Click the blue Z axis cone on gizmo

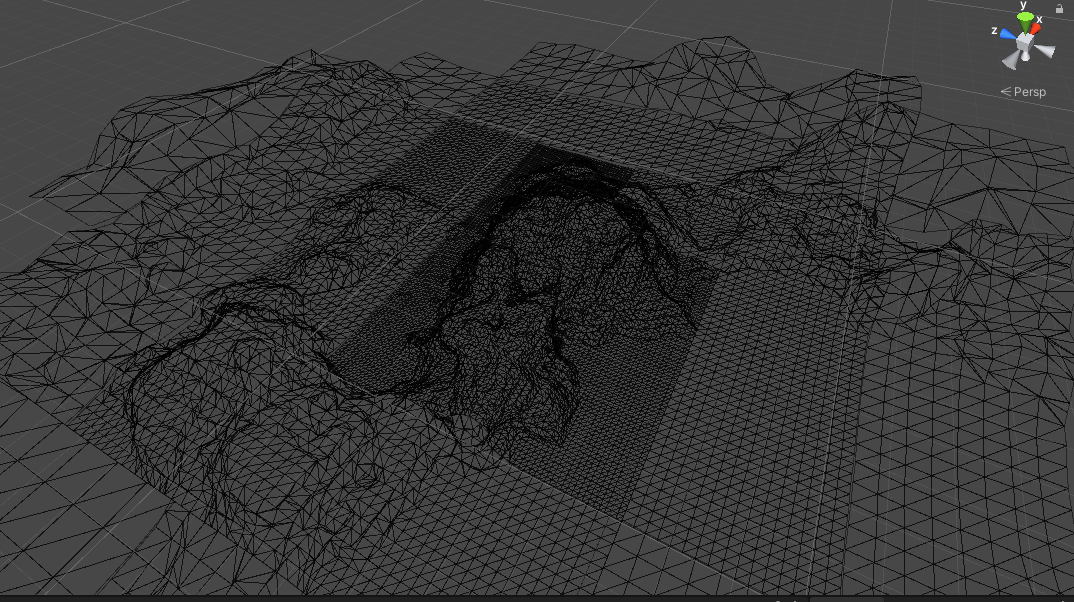point(1008,35)
